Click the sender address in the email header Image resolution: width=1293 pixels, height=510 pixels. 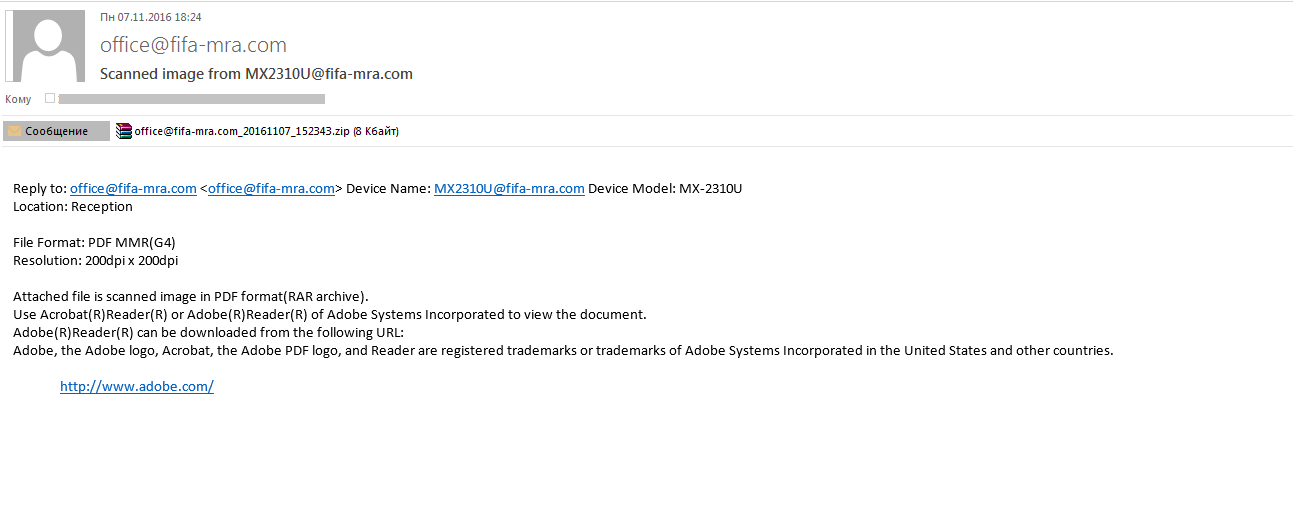(193, 45)
